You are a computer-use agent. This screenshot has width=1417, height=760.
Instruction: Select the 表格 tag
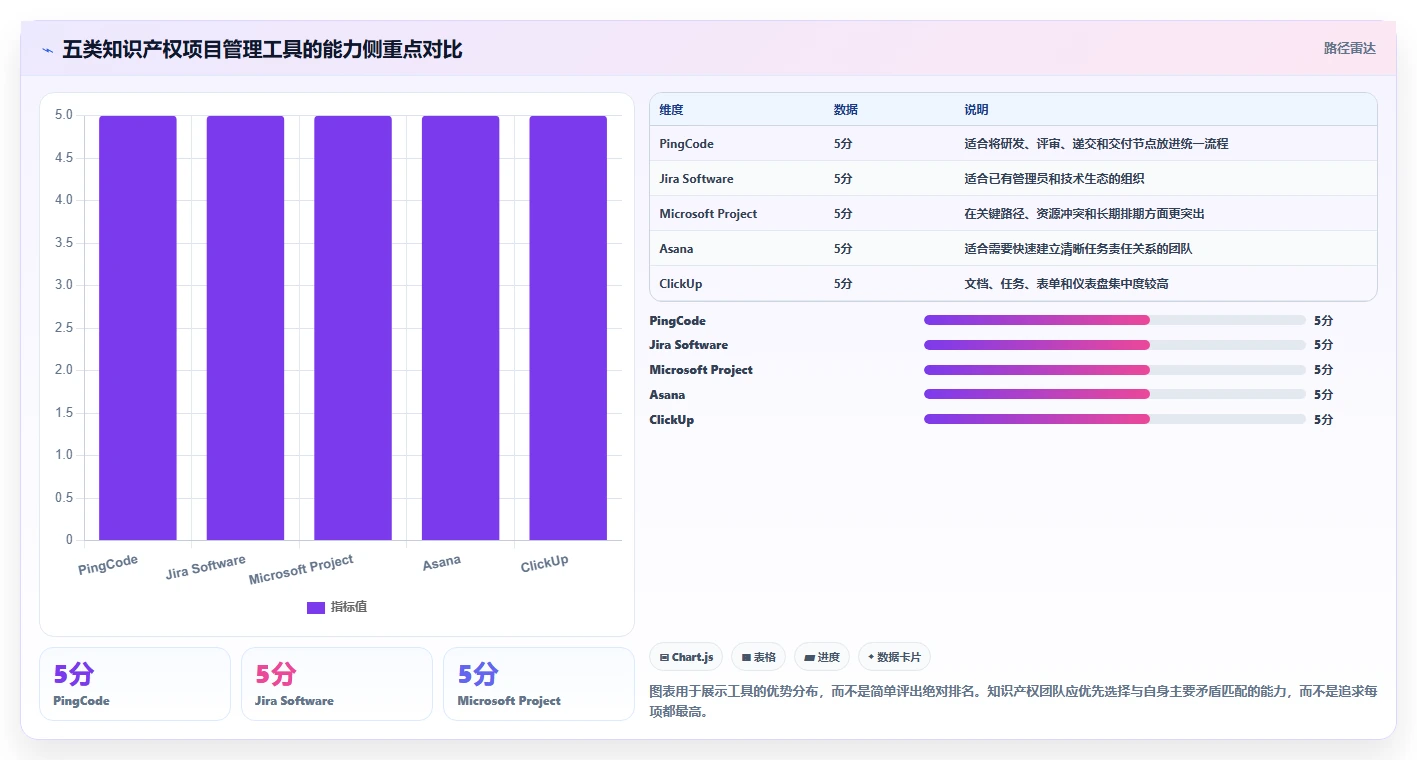[758, 657]
